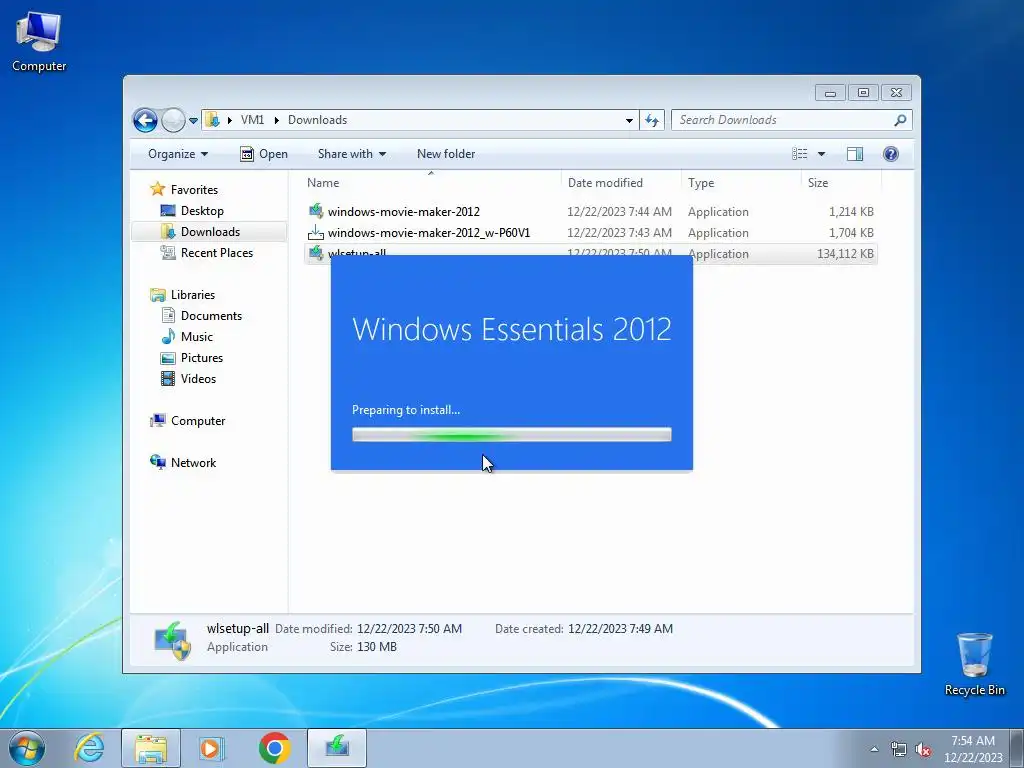Open the Videos library

point(198,378)
